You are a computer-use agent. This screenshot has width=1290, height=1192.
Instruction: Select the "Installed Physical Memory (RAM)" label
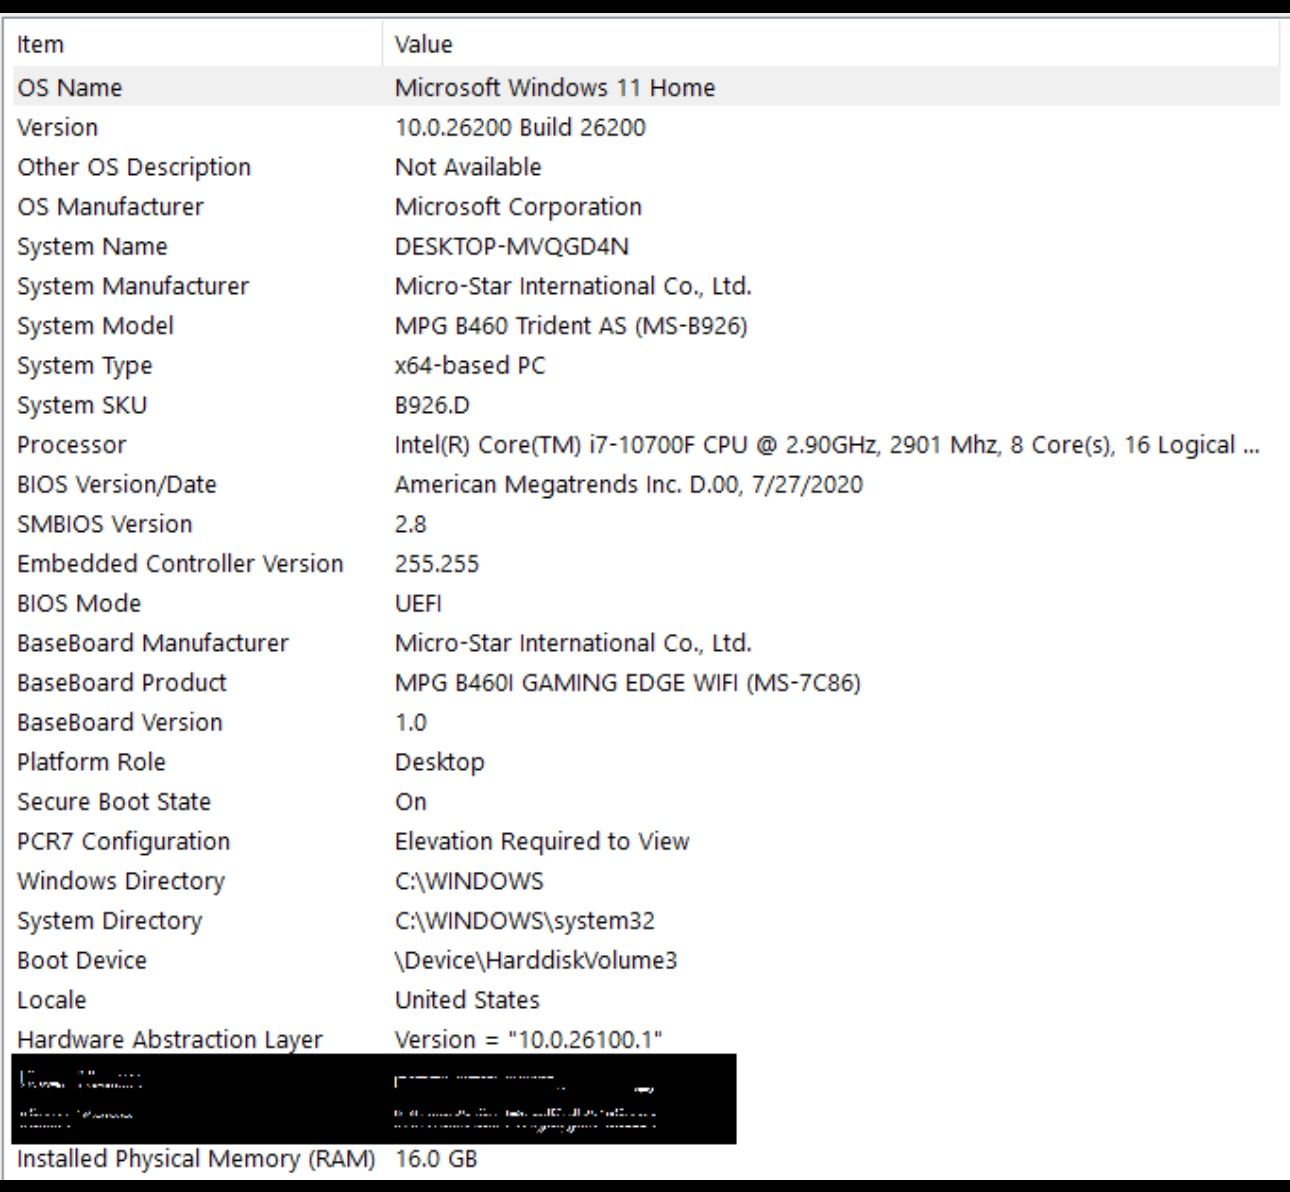tap(196, 1159)
